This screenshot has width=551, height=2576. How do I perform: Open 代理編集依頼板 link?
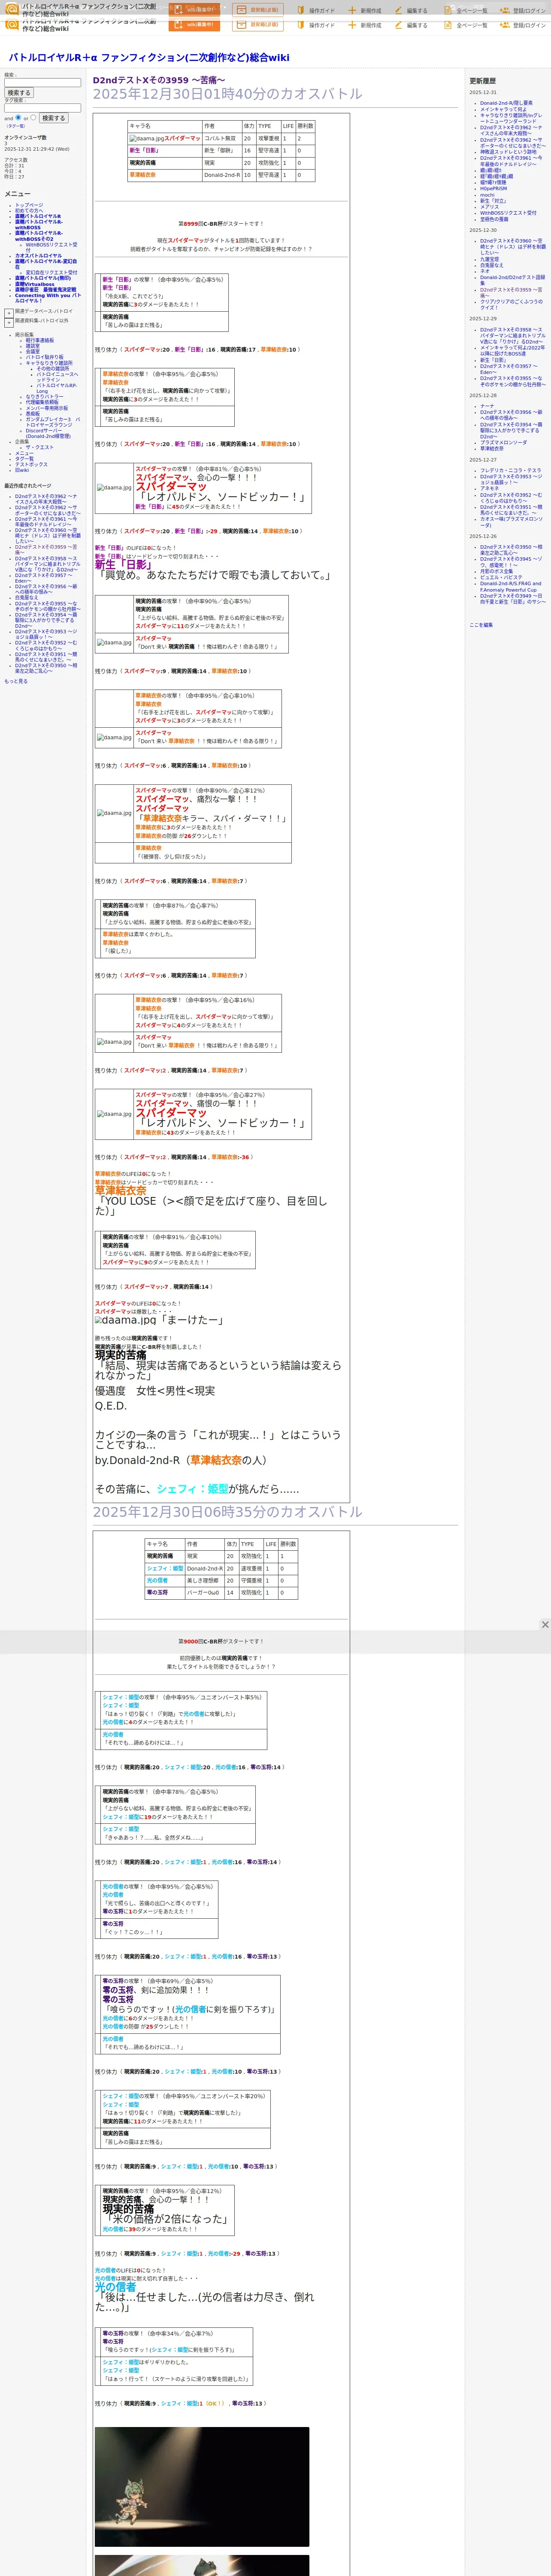tap(42, 402)
